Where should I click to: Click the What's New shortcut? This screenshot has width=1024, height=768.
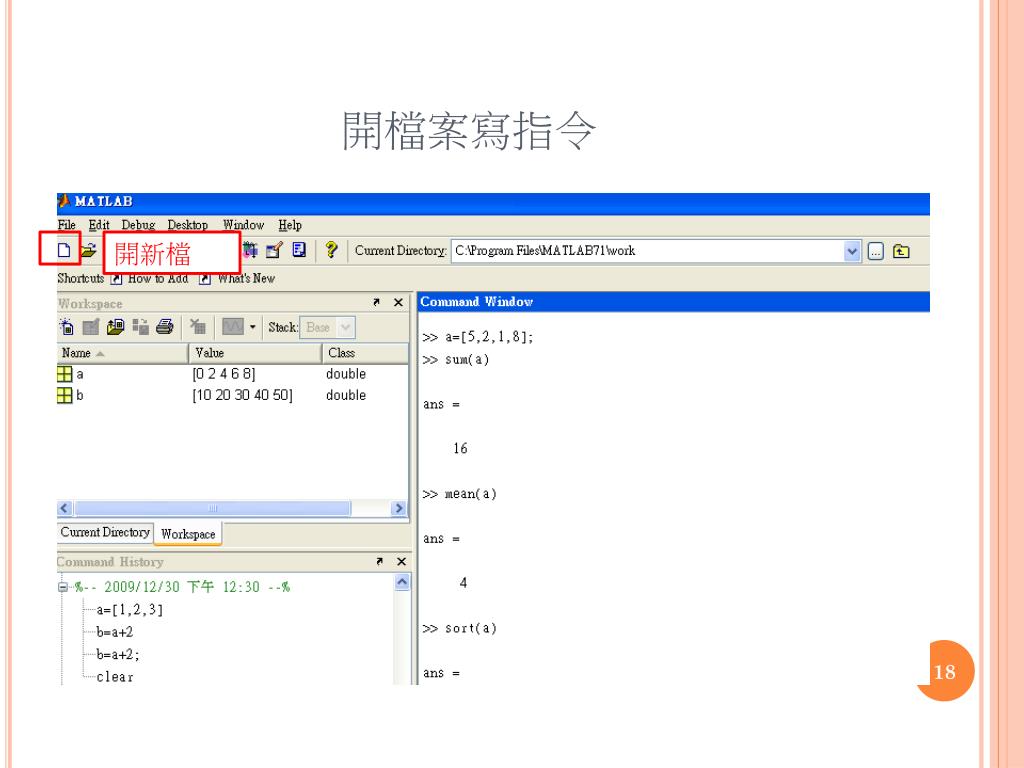tap(238, 279)
